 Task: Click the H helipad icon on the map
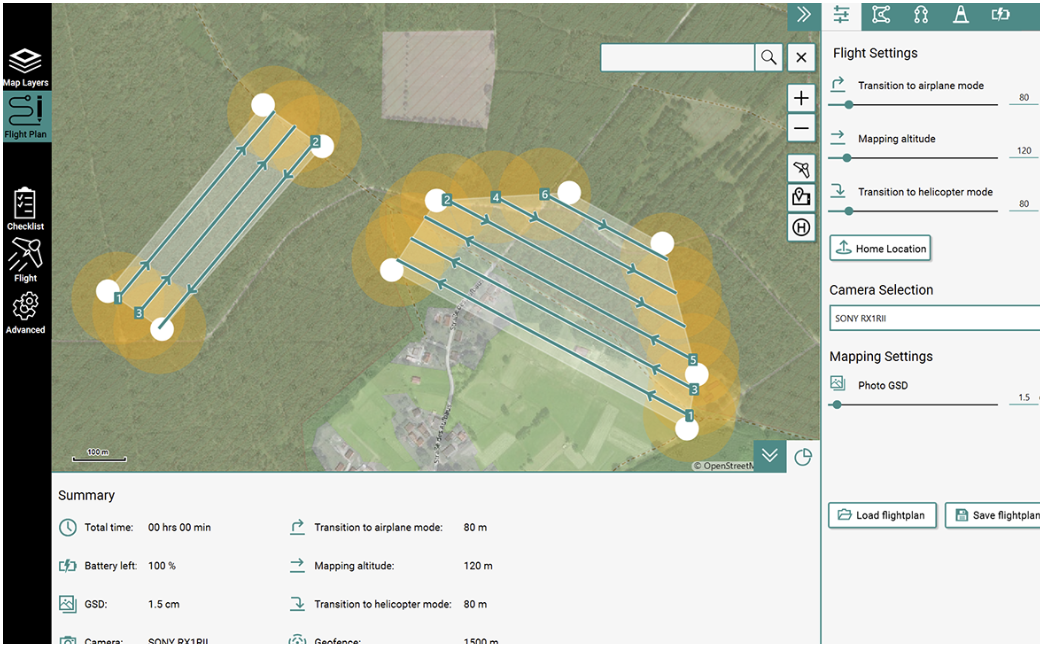pyautogui.click(x=800, y=227)
